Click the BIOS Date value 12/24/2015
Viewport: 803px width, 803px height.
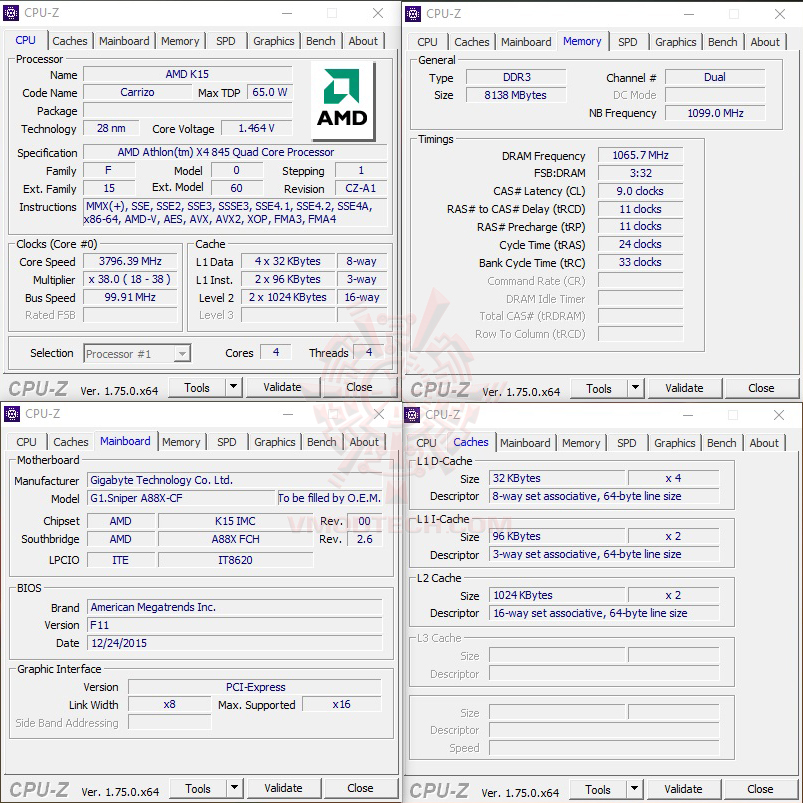[x=235, y=643]
